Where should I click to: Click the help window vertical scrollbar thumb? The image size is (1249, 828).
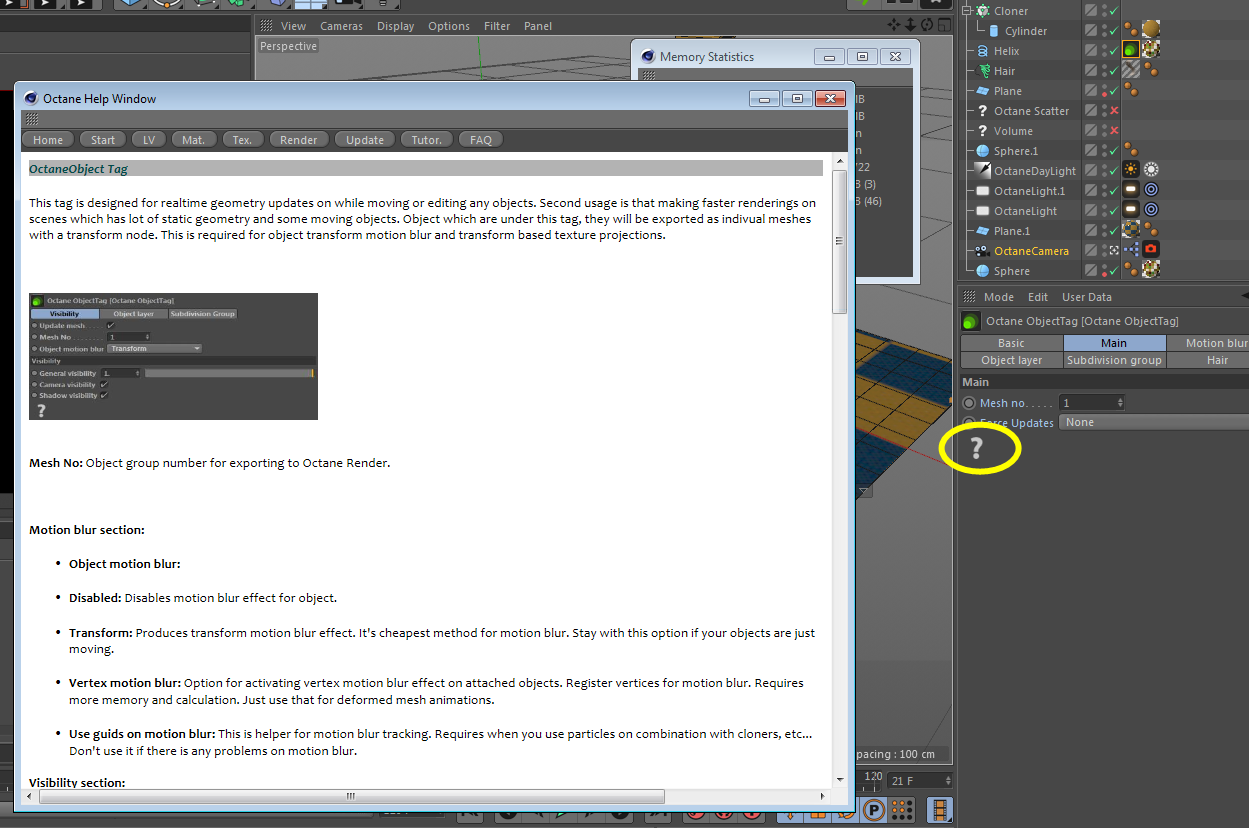840,242
